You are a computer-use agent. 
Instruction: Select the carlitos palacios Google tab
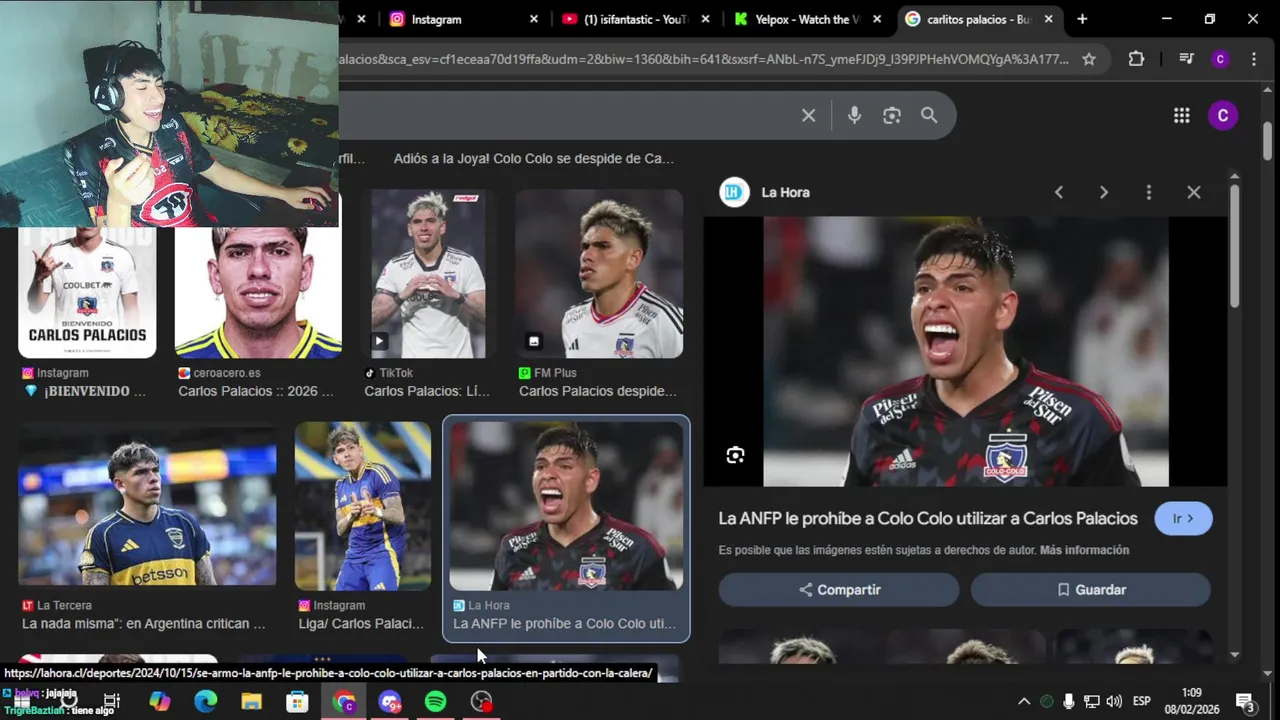click(980, 19)
